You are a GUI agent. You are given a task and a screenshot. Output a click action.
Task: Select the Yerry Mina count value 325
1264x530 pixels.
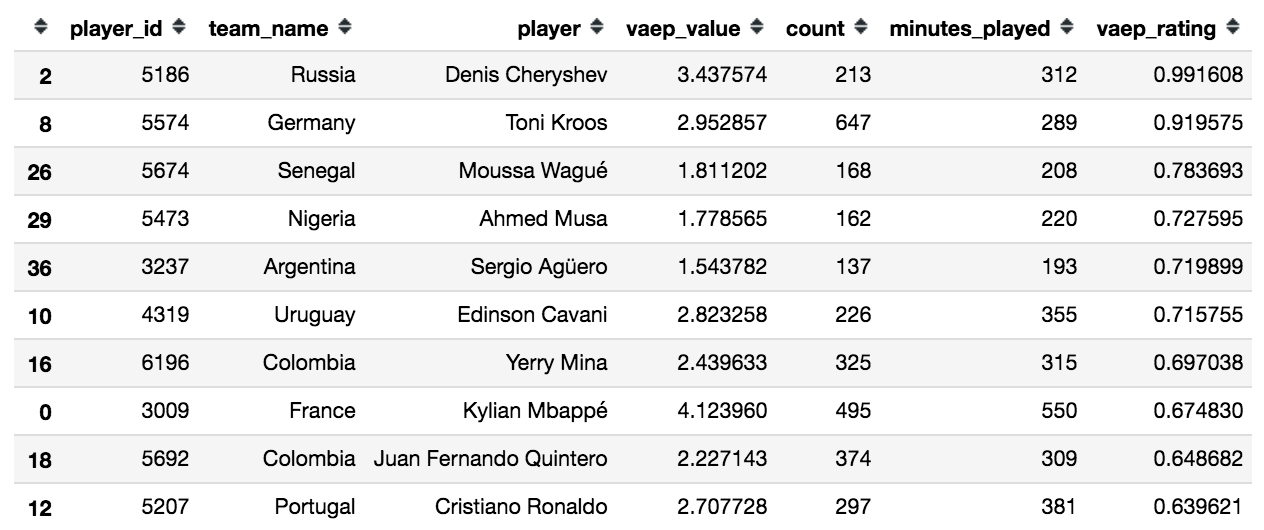(853, 363)
